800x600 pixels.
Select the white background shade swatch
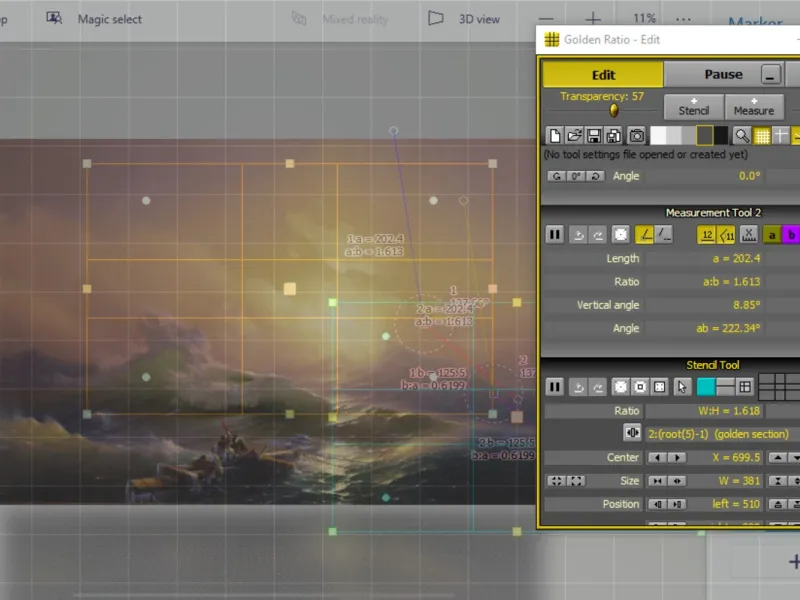pyautogui.click(x=658, y=136)
